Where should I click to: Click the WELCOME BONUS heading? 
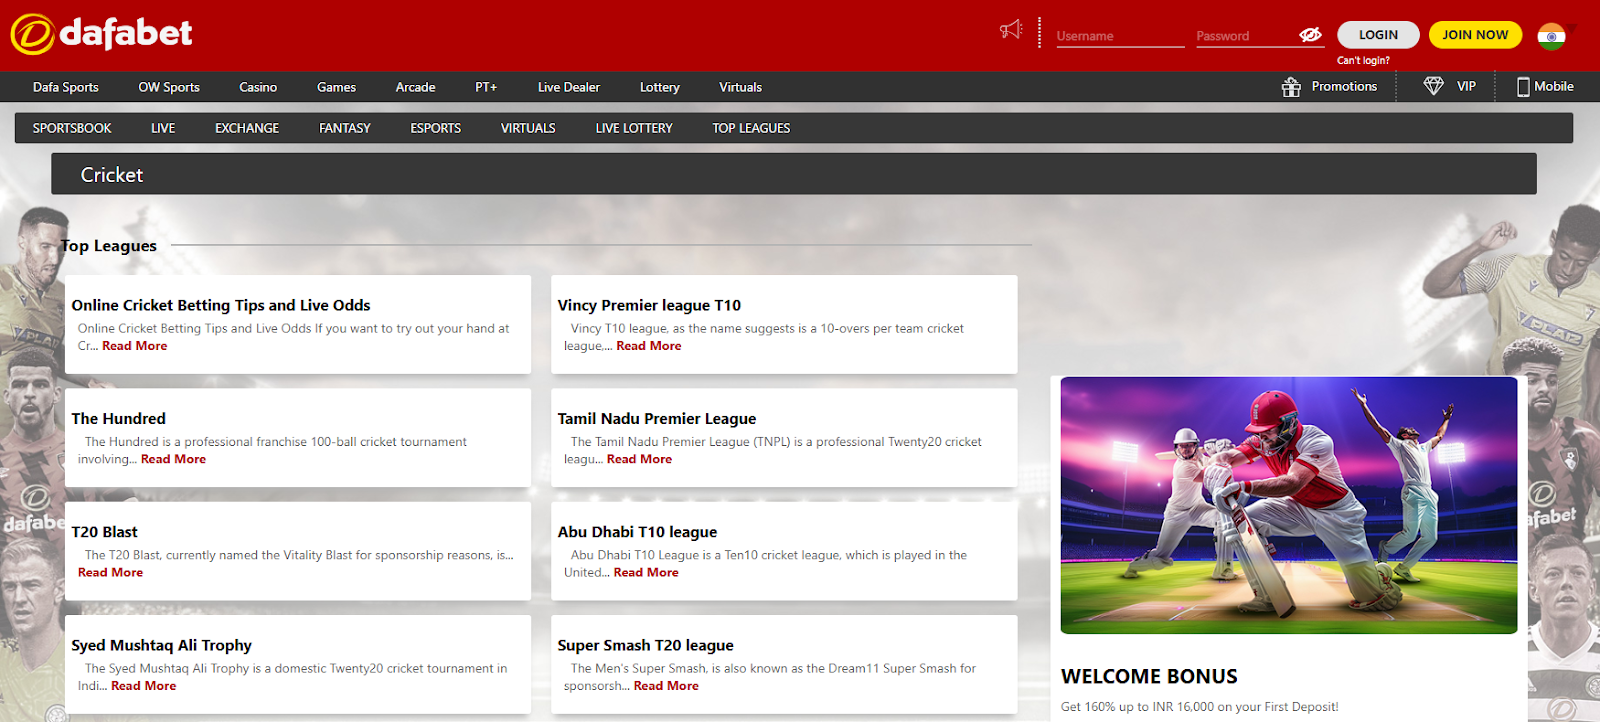pyautogui.click(x=1149, y=677)
